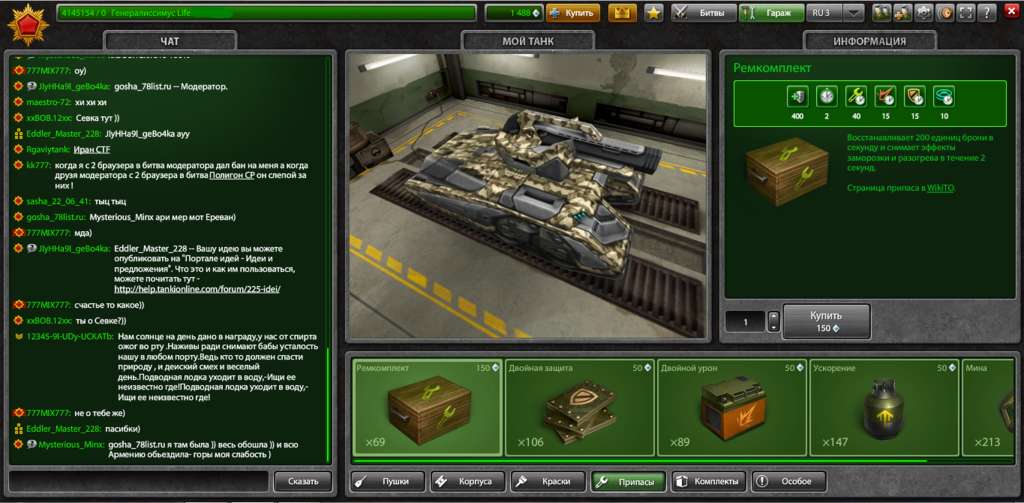Screen dimensions: 1024x503
Task: Click the 3D tank preview
Action: point(528,196)
